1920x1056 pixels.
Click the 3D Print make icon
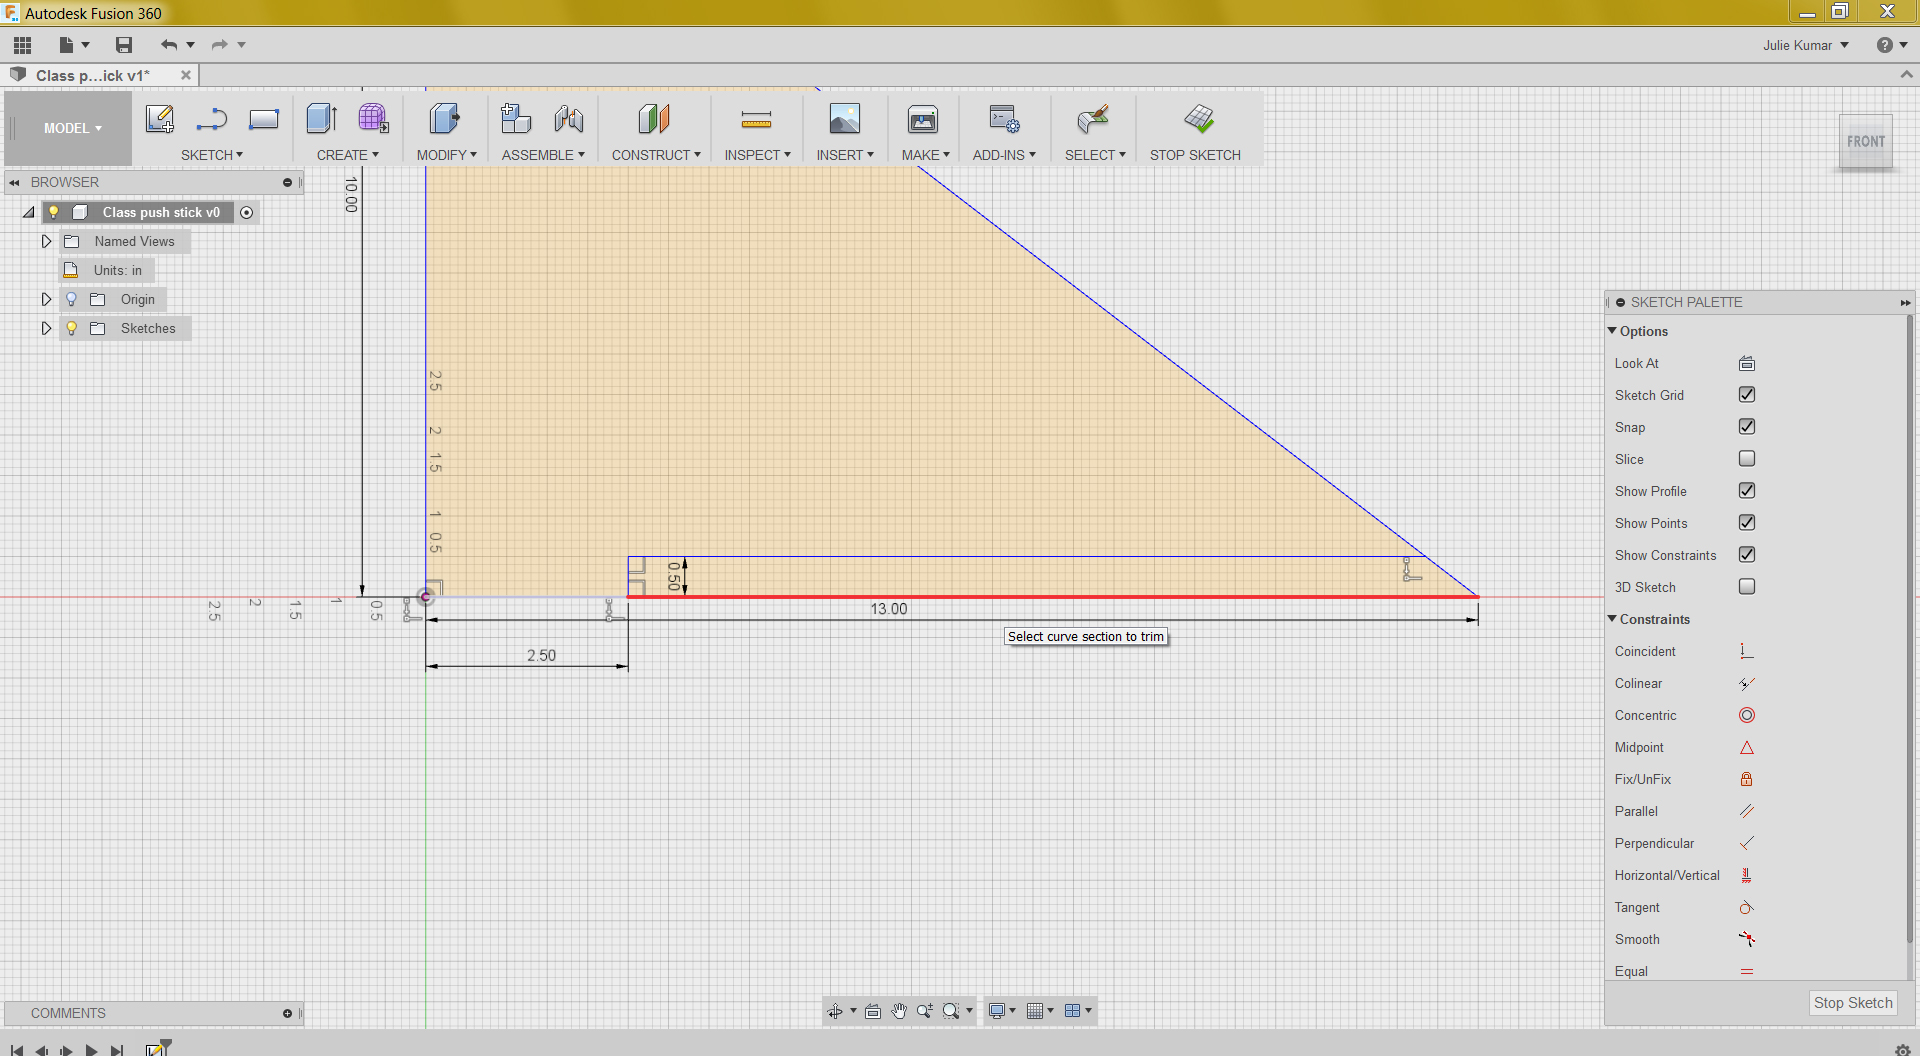[923, 120]
